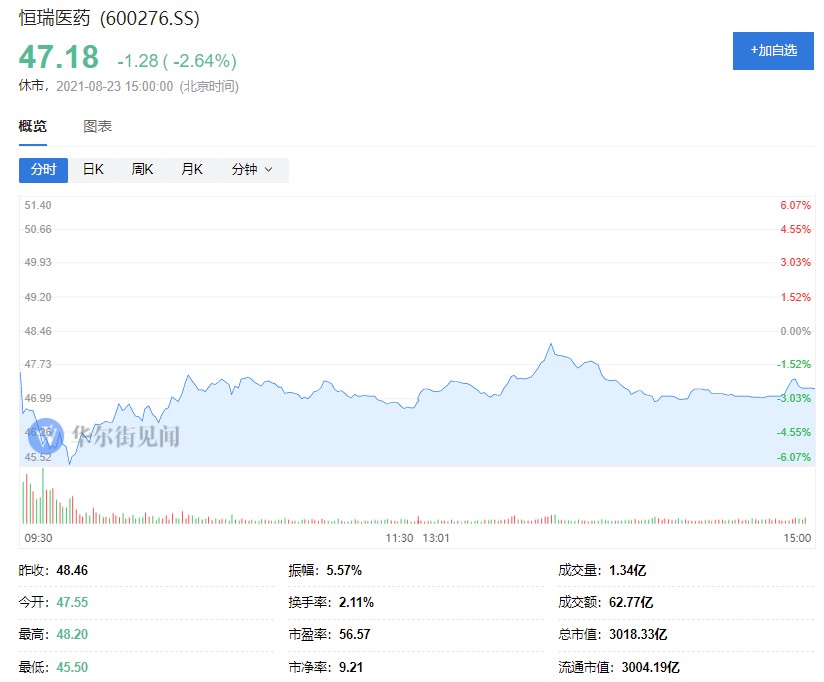Screen dimensions: 824x682
Task: Click the 成交额 value 62.77亿
Action: 631,603
